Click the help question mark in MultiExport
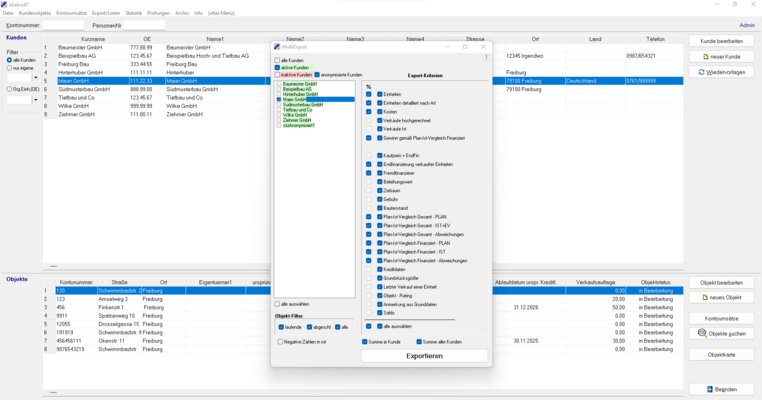The width and height of the screenshot is (762, 400). coord(486,58)
